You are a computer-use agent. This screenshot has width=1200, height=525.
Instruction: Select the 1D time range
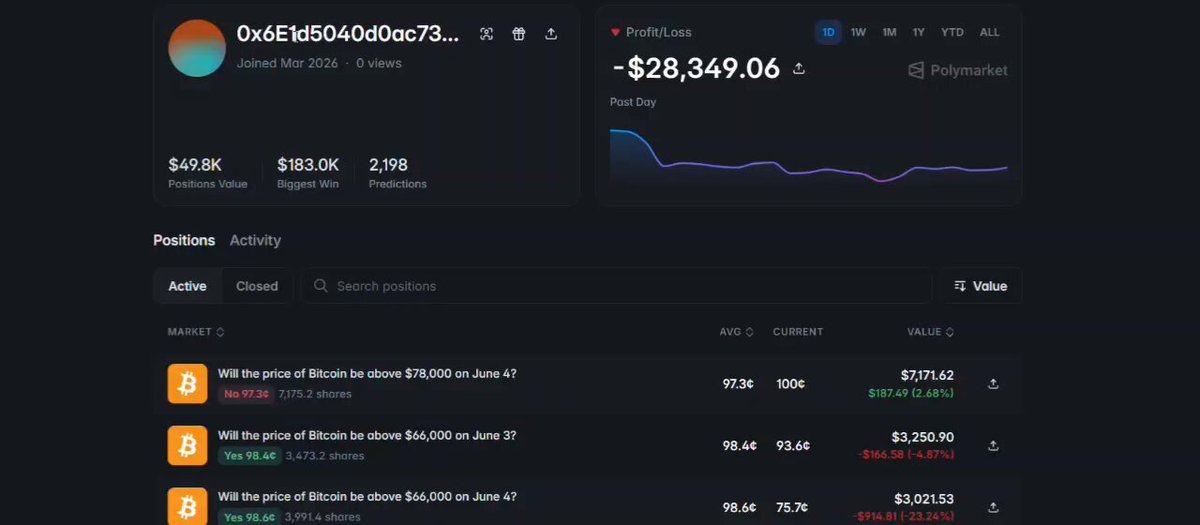click(828, 32)
